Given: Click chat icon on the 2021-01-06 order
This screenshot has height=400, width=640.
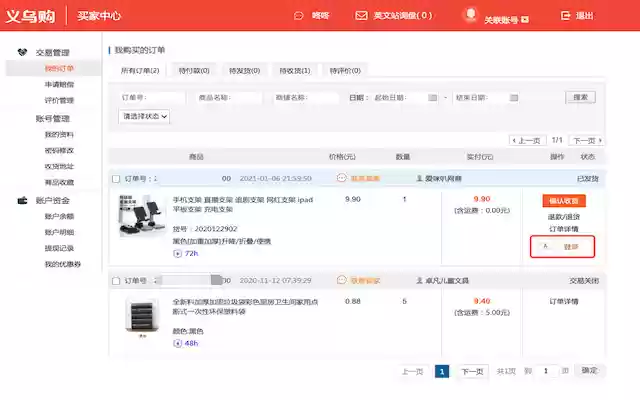Looking at the screenshot, I should click(x=342, y=178).
